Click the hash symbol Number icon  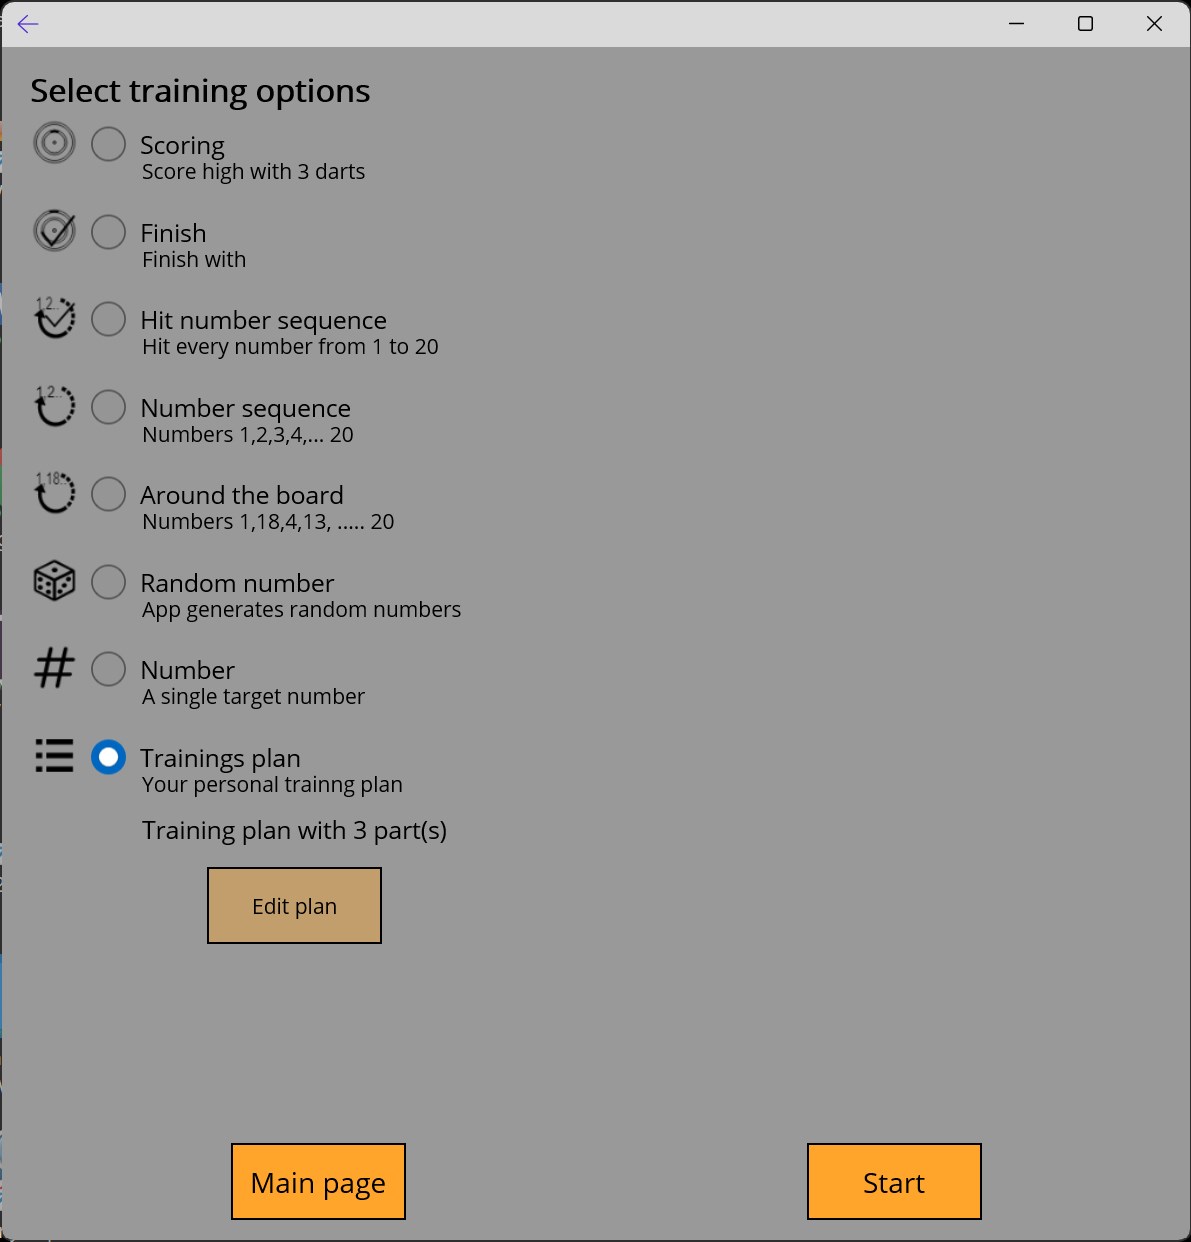tap(54, 668)
